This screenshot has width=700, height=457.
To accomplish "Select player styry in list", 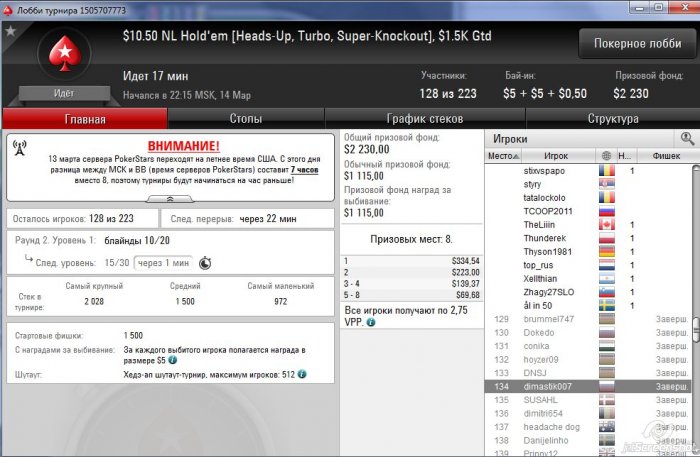I will [532, 184].
